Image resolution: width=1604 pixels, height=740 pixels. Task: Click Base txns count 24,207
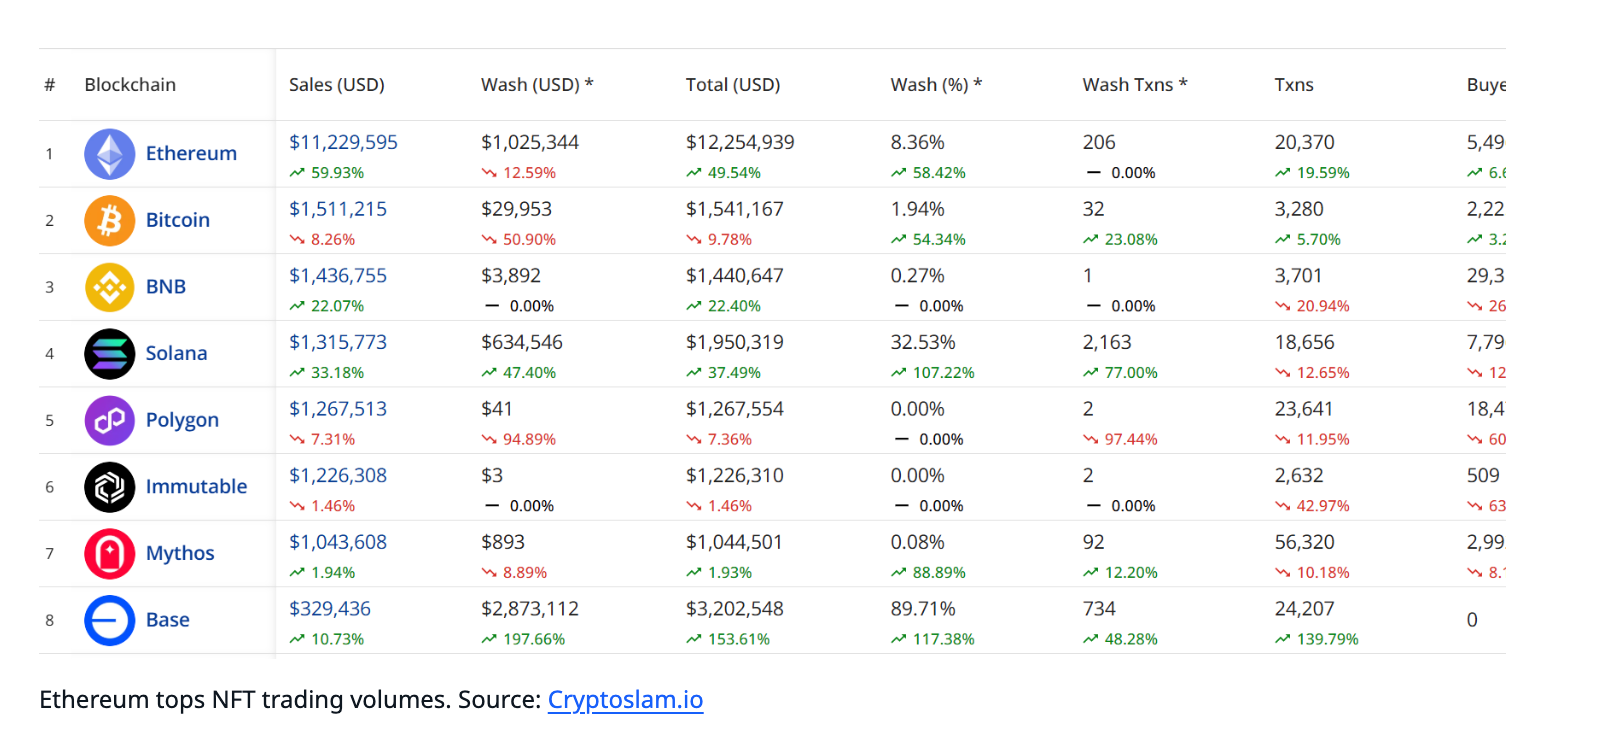coord(1305,609)
